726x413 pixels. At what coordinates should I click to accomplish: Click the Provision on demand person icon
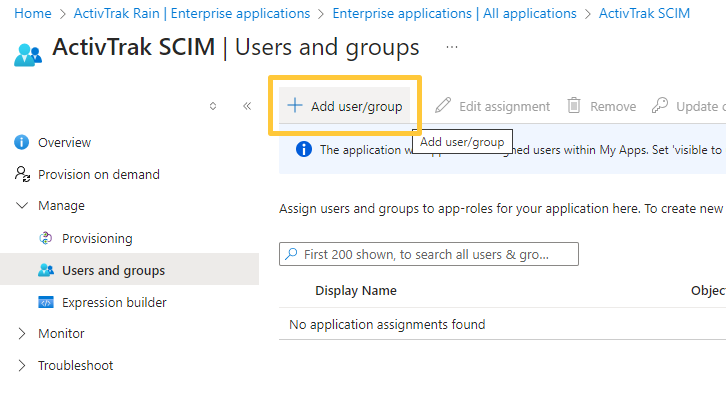(22, 174)
